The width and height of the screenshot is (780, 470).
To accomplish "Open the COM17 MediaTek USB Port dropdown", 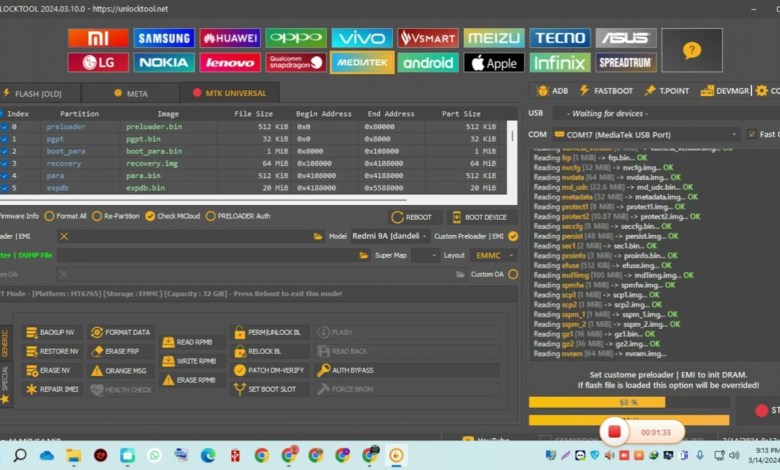I will coord(650,134).
